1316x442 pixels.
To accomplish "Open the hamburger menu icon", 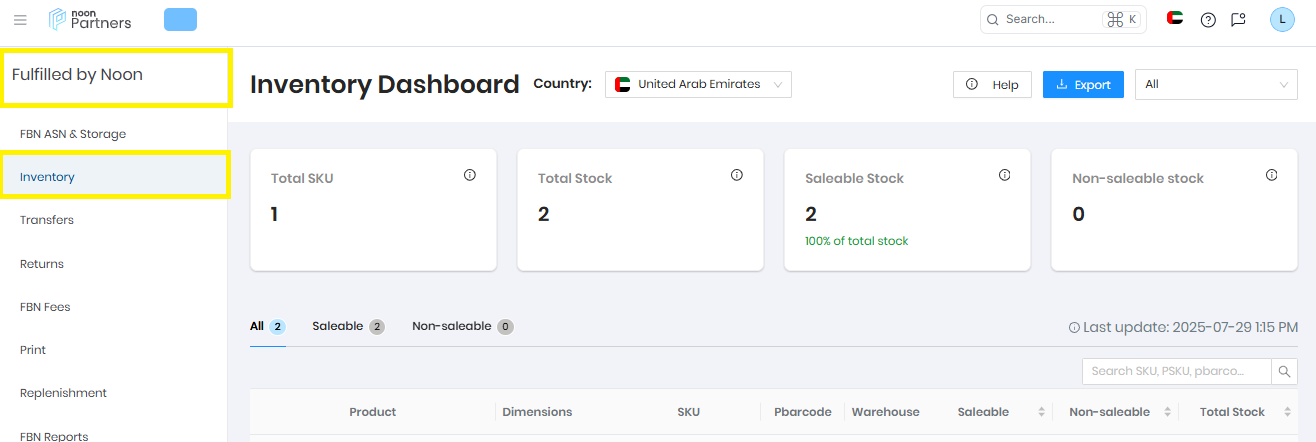I will [x=20, y=20].
